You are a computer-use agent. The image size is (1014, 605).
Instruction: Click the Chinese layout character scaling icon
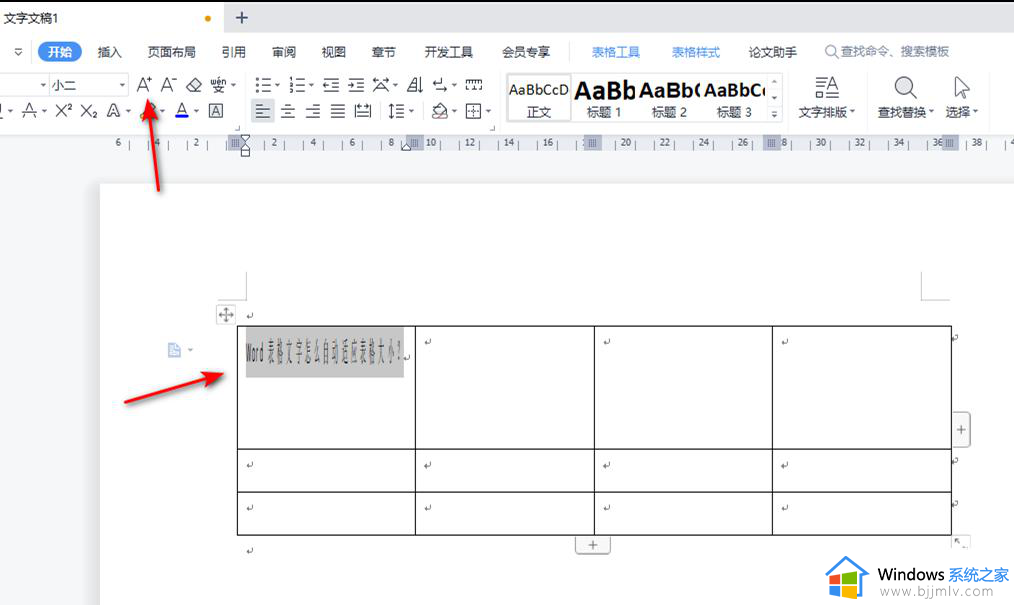(382, 85)
